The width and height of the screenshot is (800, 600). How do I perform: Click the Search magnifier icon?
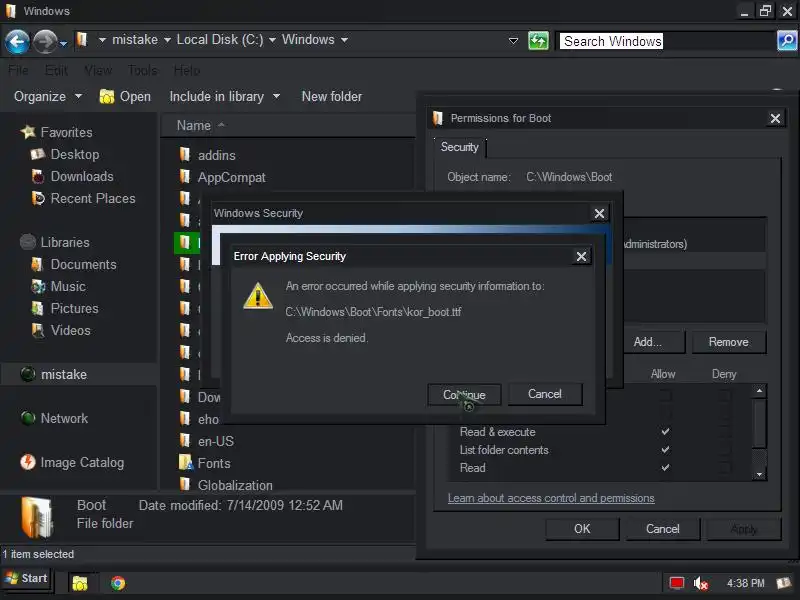[x=787, y=40]
